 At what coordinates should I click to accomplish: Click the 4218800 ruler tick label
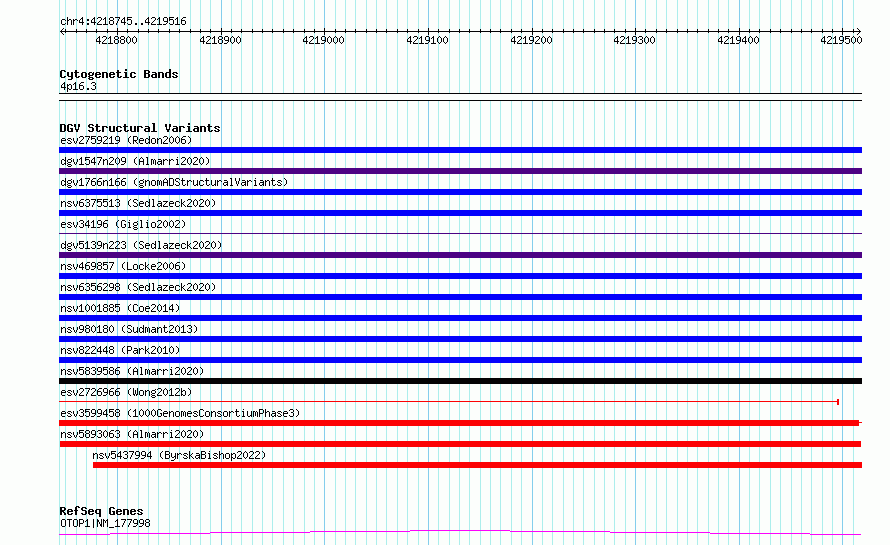tap(116, 40)
